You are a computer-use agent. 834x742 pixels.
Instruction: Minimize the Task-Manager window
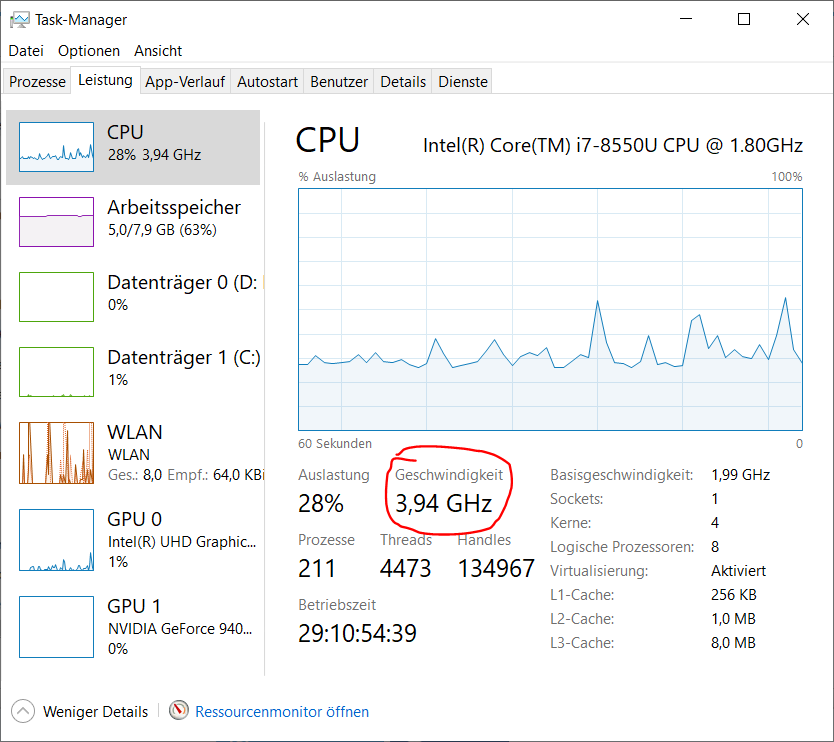686,19
